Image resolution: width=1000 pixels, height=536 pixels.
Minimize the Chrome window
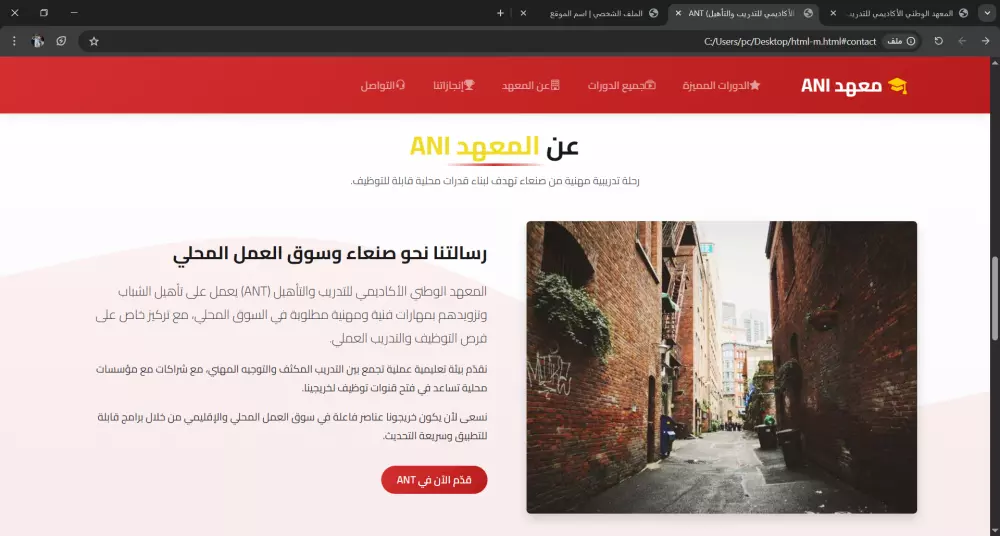coord(74,13)
